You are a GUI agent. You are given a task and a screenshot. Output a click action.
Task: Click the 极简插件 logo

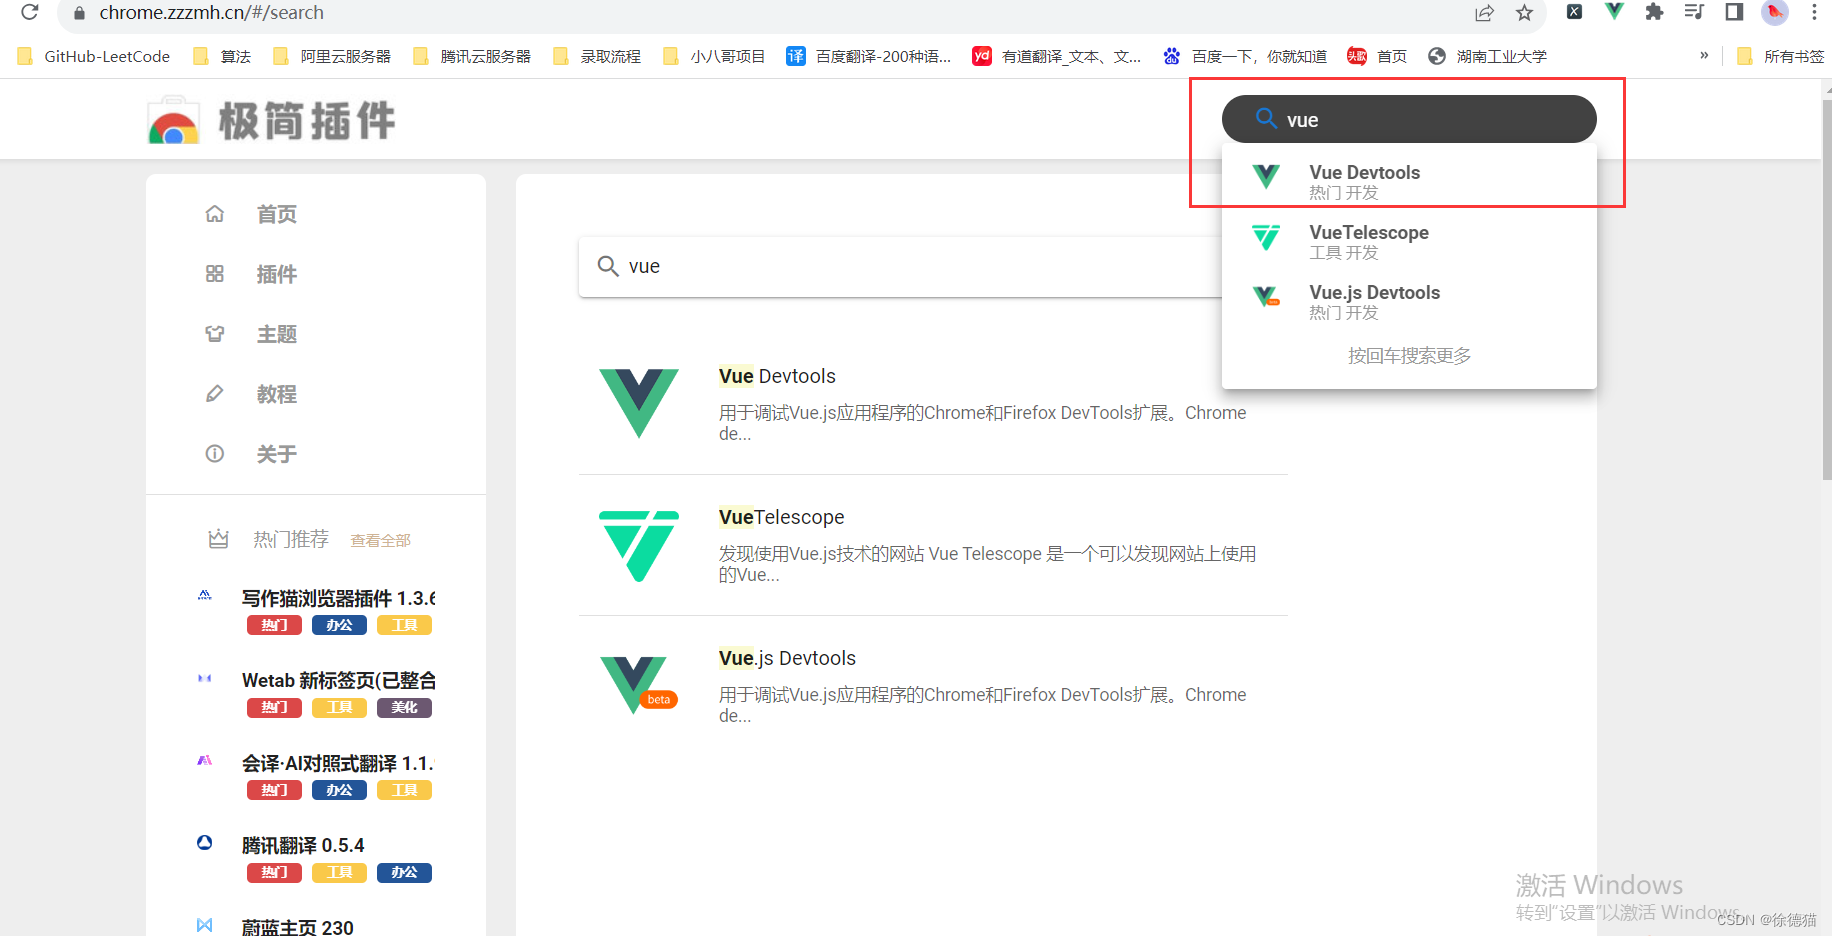pyautogui.click(x=270, y=119)
